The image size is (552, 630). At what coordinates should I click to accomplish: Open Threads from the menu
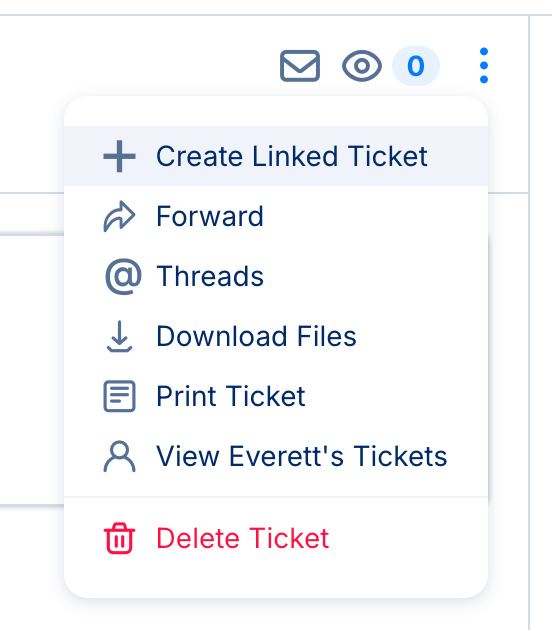[x=276, y=276]
